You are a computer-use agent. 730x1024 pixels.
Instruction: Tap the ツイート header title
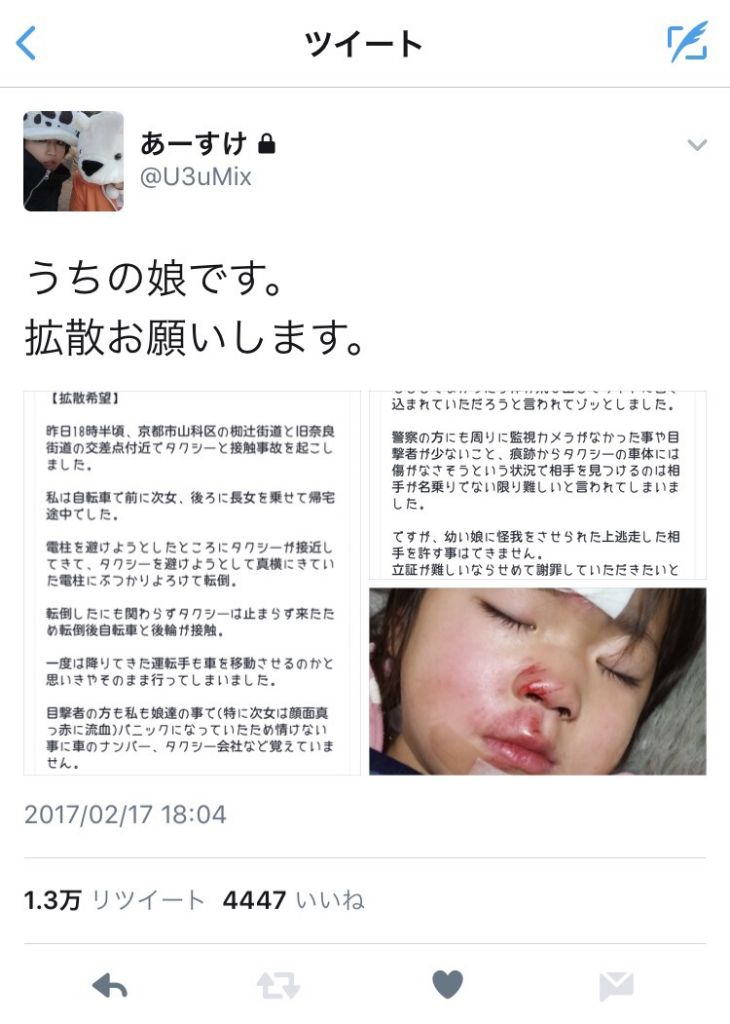point(364,44)
